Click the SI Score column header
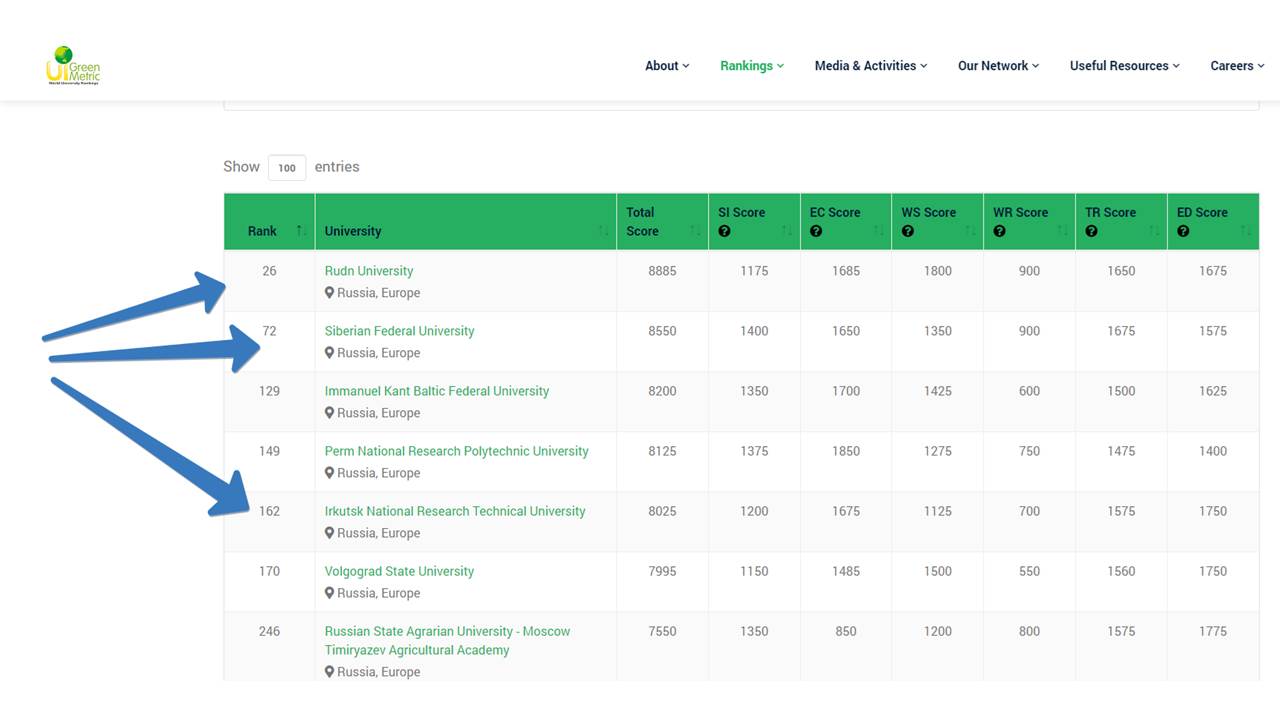The width and height of the screenshot is (1280, 720). pyautogui.click(x=754, y=221)
